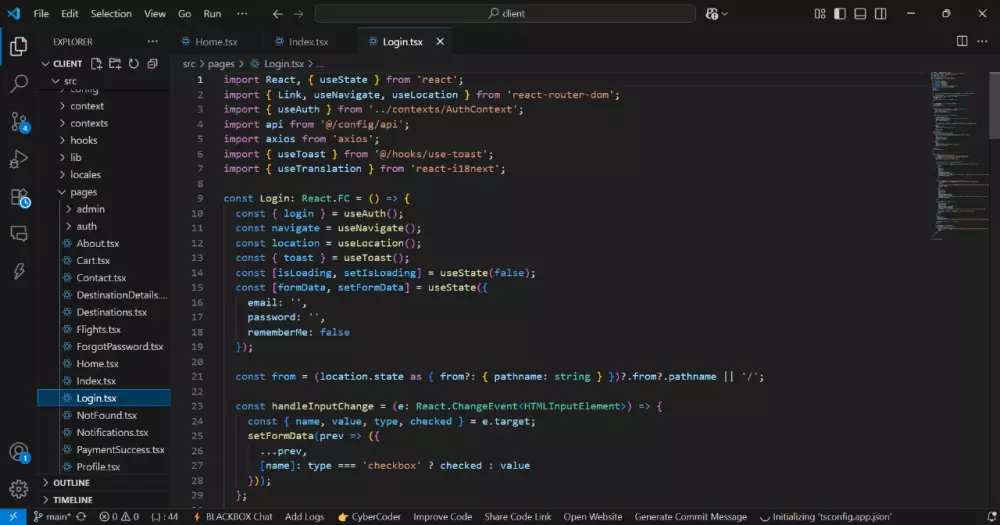Expand the admin folder
The height and width of the screenshot is (525, 1000).
pos(90,209)
